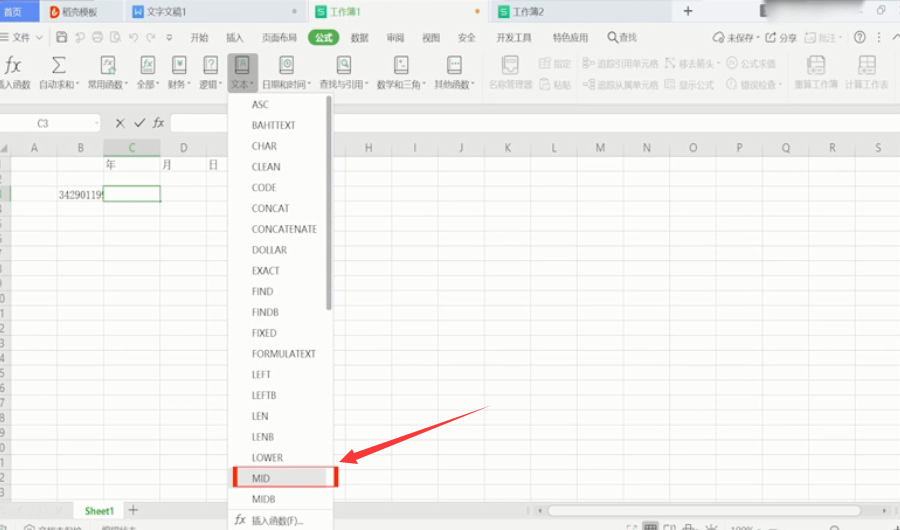Click add new sheet plus icon
Viewport: 900px width, 530px height.
[x=133, y=510]
